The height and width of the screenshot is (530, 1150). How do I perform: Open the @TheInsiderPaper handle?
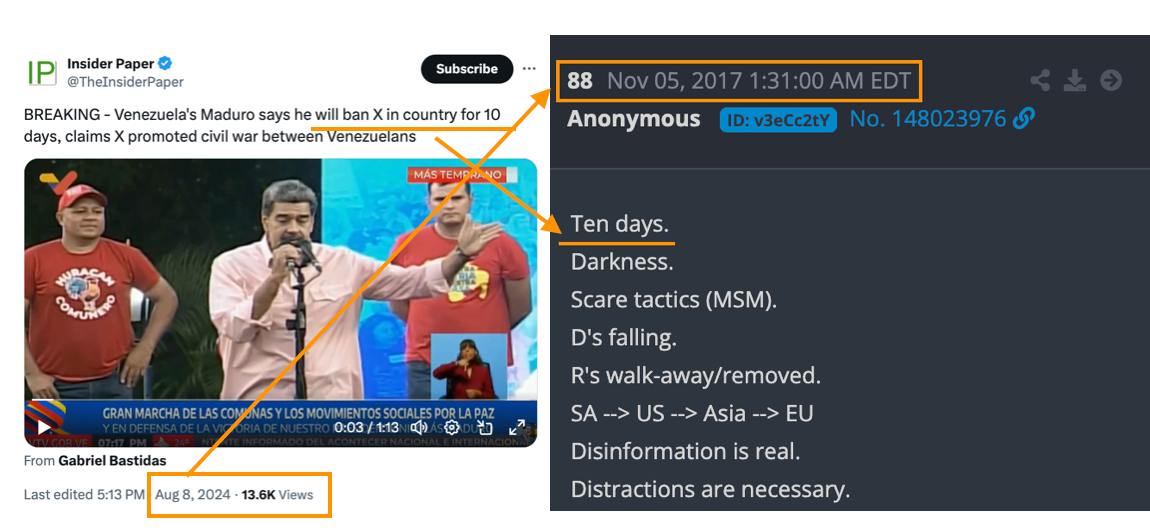pyautogui.click(x=125, y=82)
